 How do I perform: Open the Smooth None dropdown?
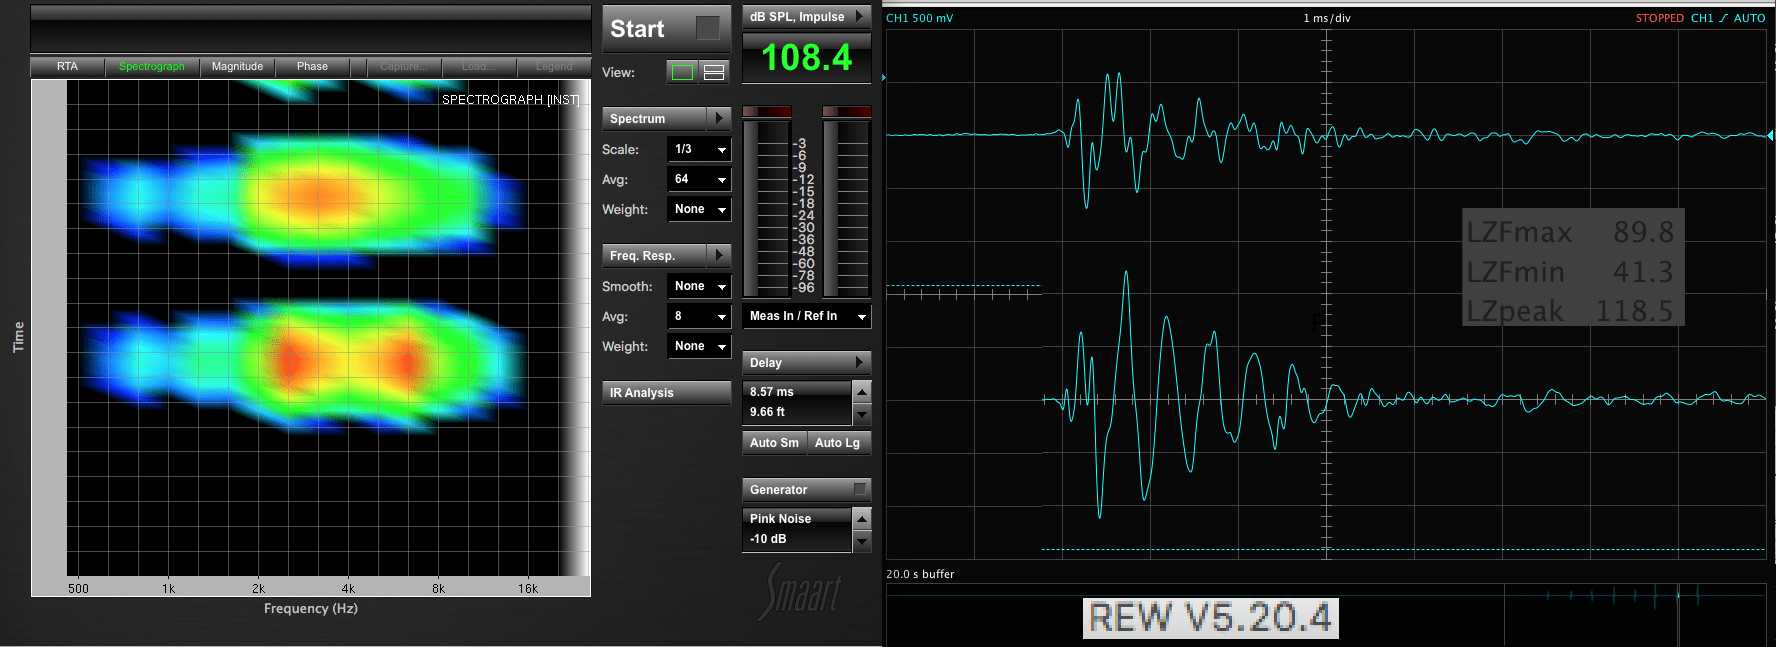699,286
